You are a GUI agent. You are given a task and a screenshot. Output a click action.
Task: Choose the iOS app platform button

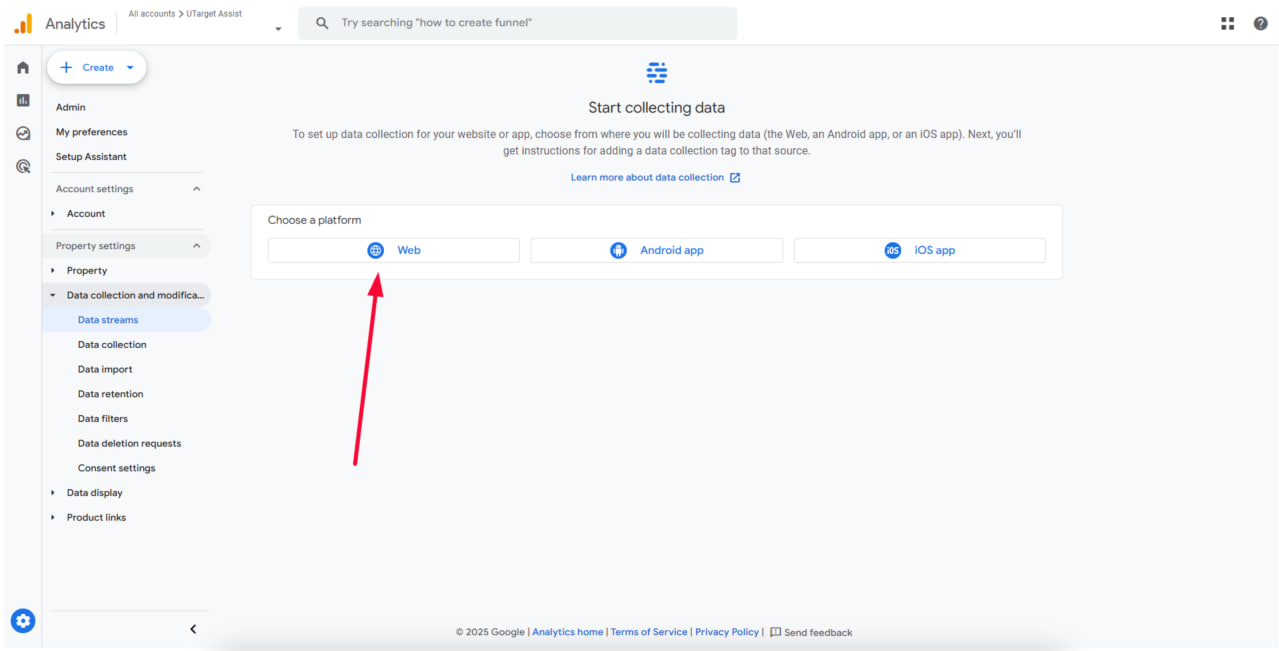pos(920,251)
